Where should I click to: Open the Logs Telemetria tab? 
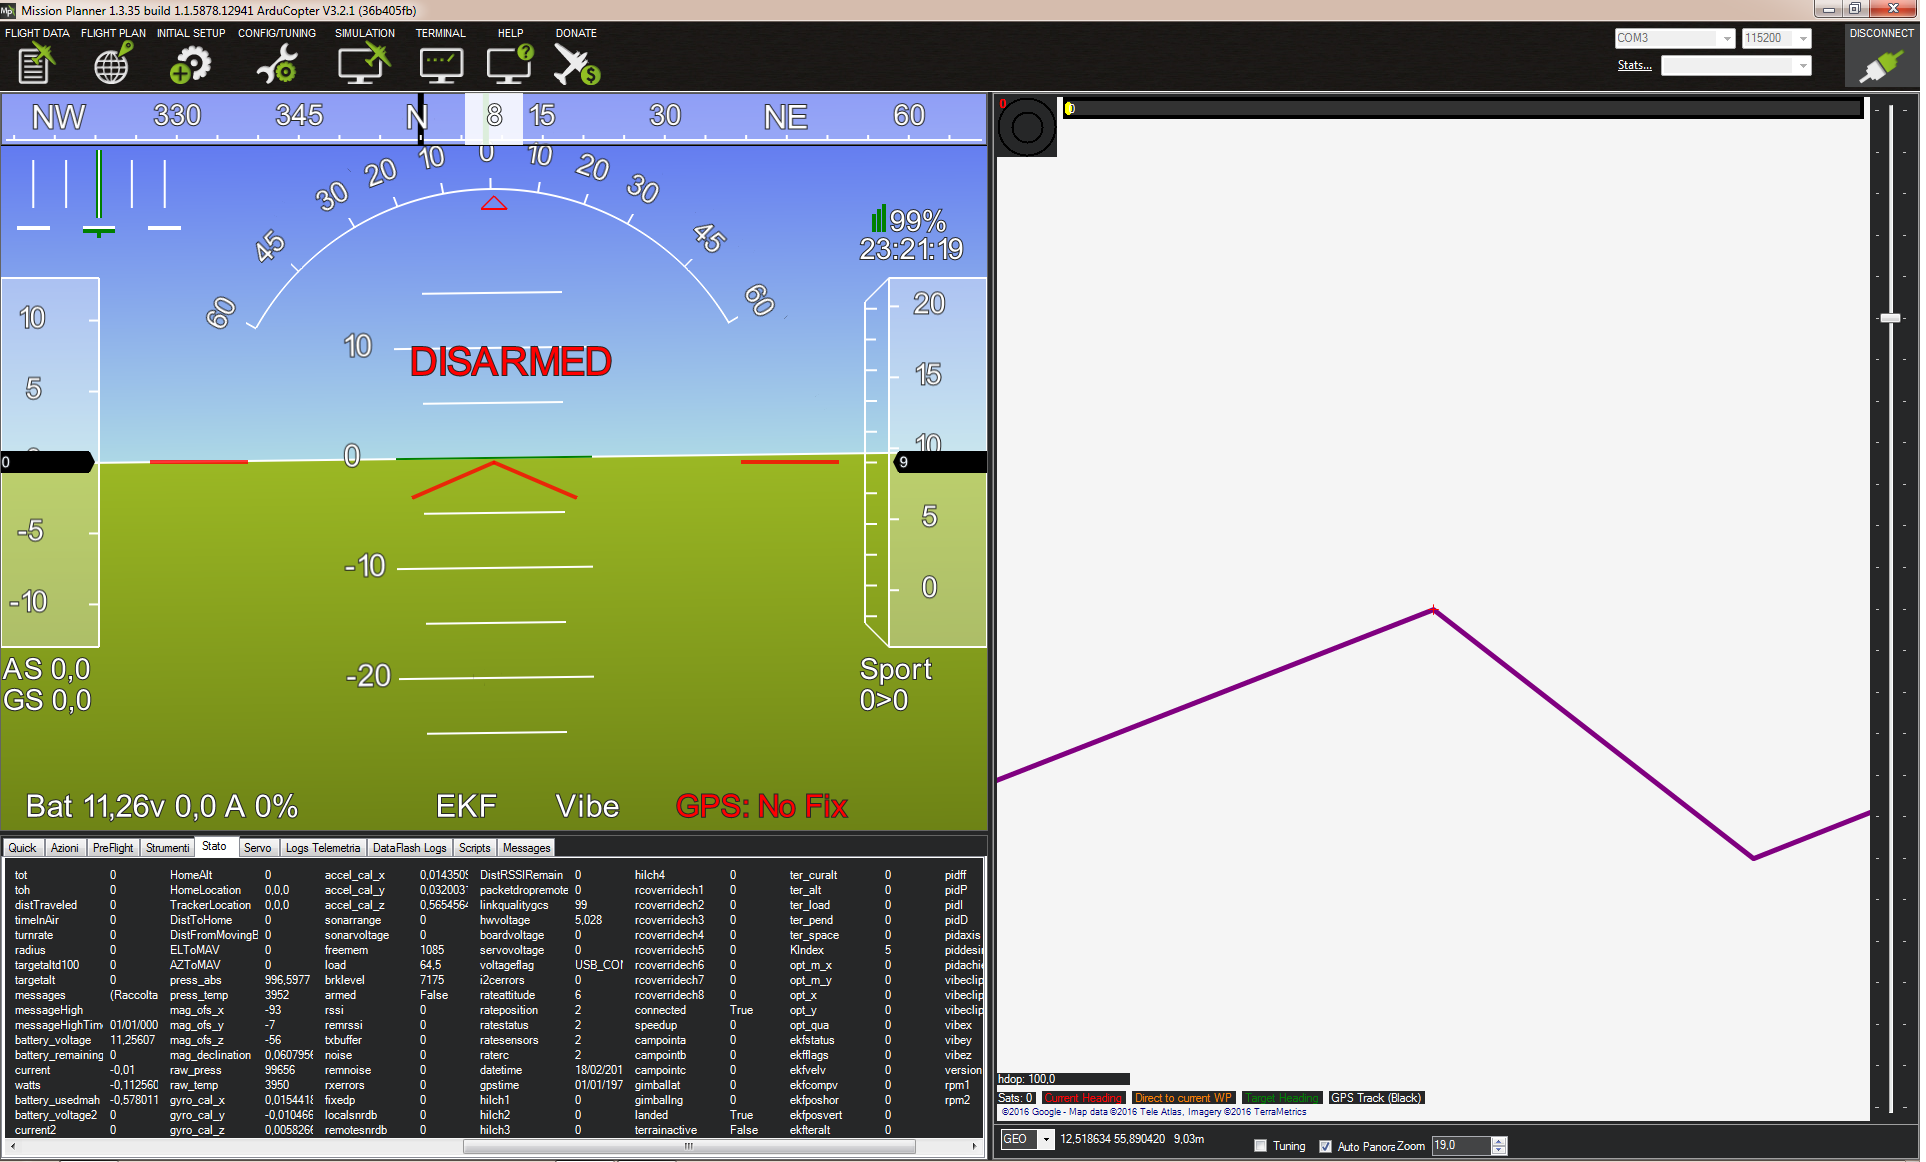coord(323,848)
